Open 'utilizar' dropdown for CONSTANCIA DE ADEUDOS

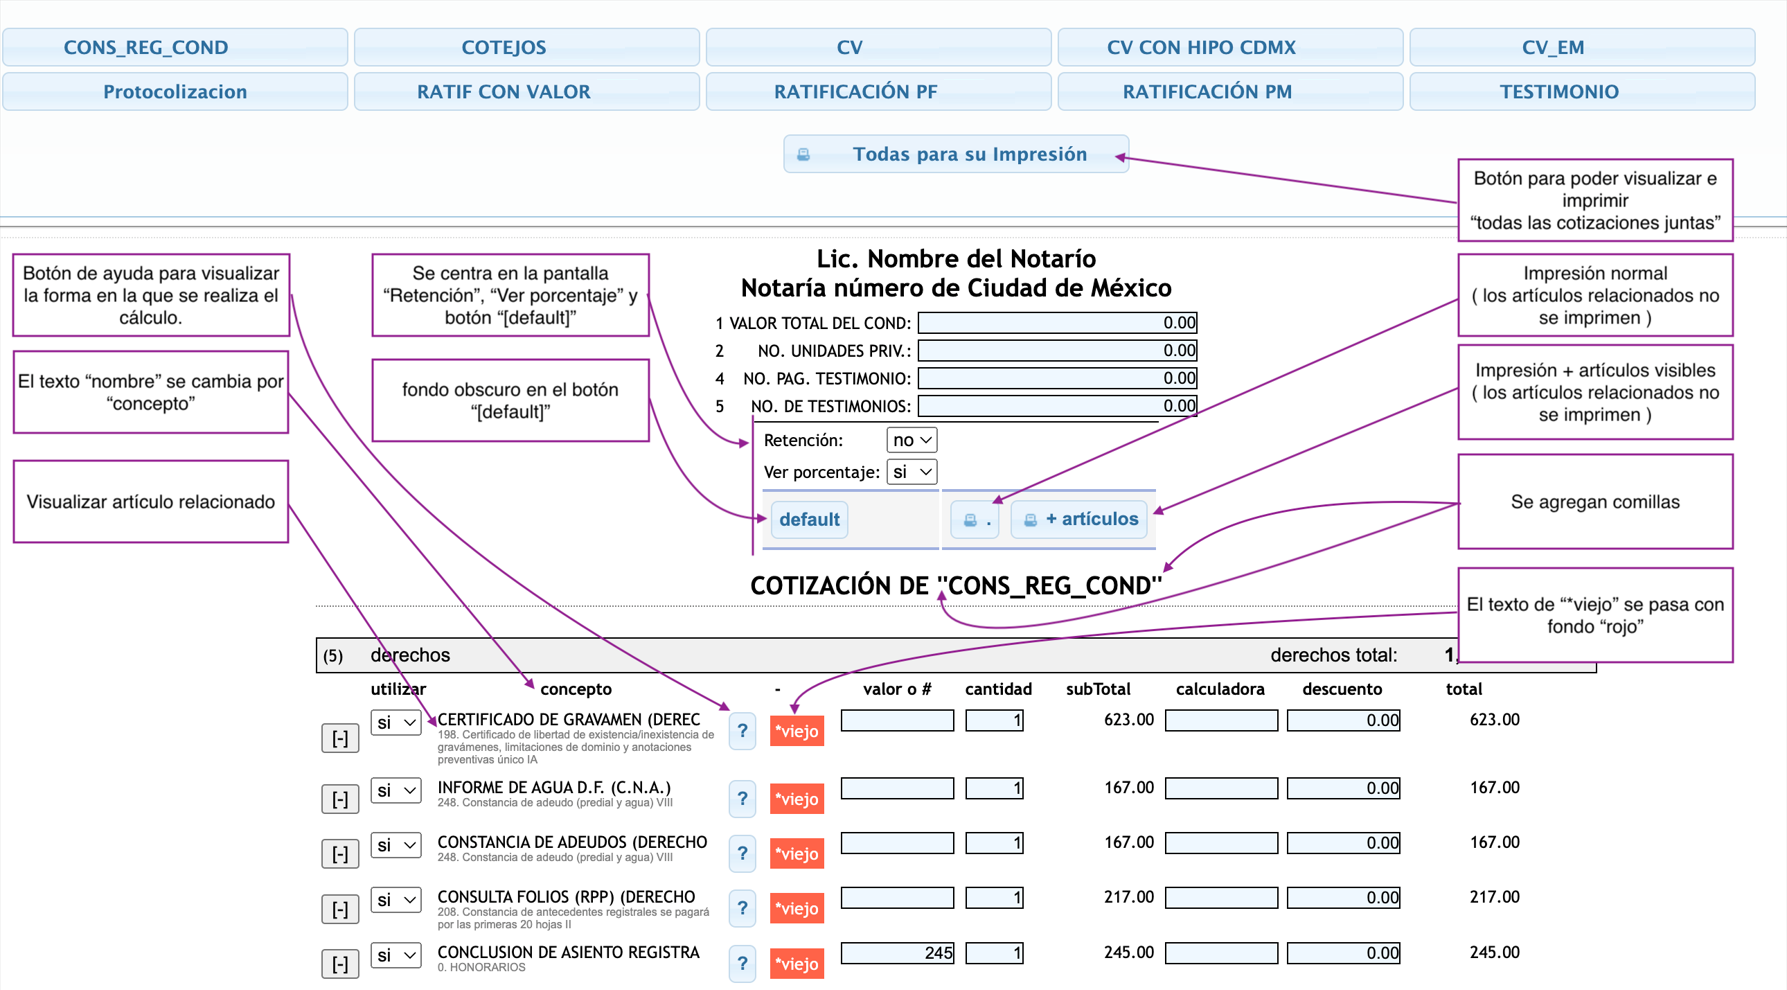[396, 845]
